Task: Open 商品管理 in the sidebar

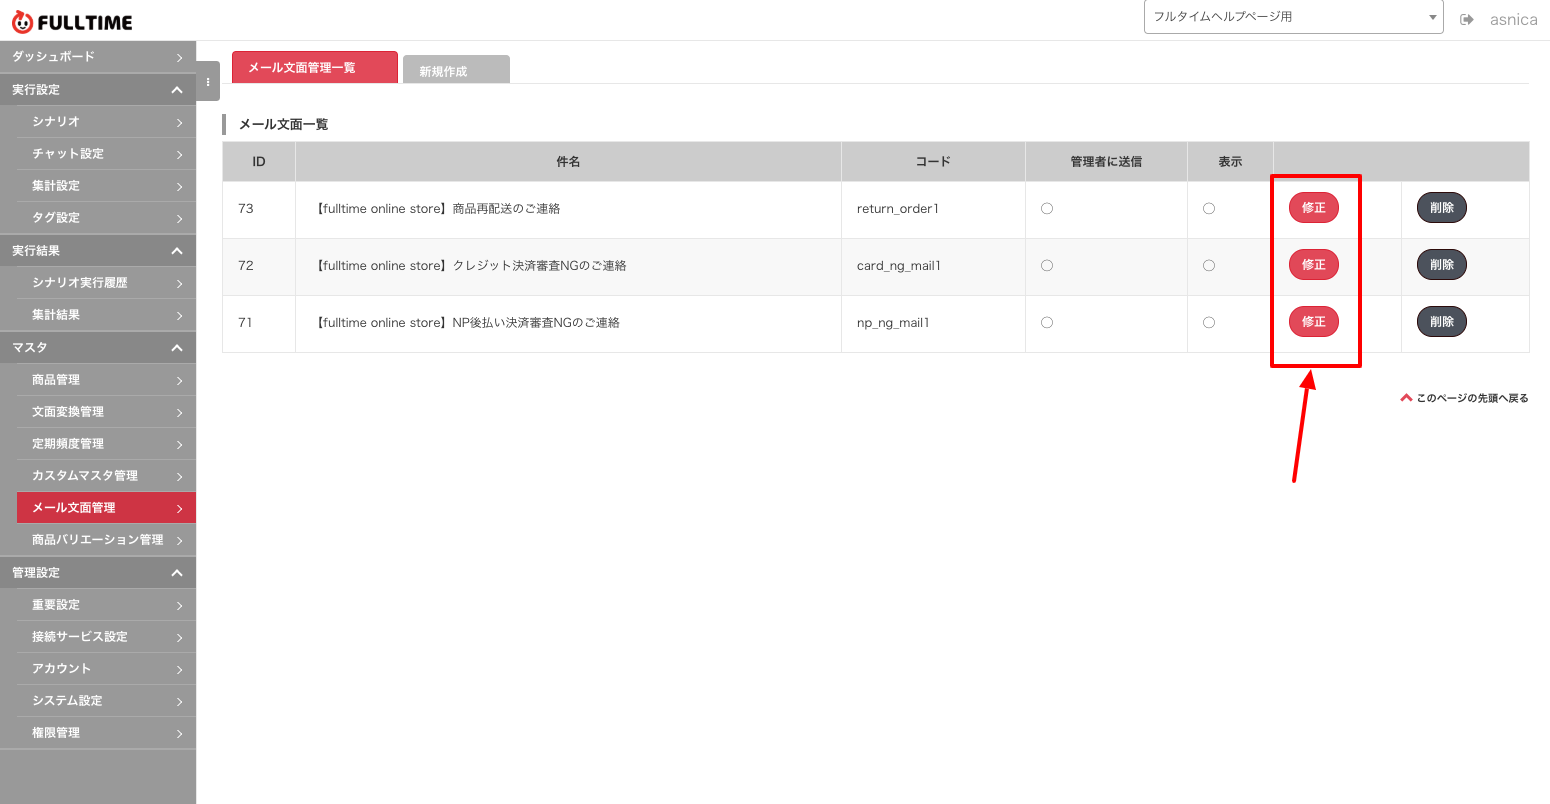Action: point(106,380)
